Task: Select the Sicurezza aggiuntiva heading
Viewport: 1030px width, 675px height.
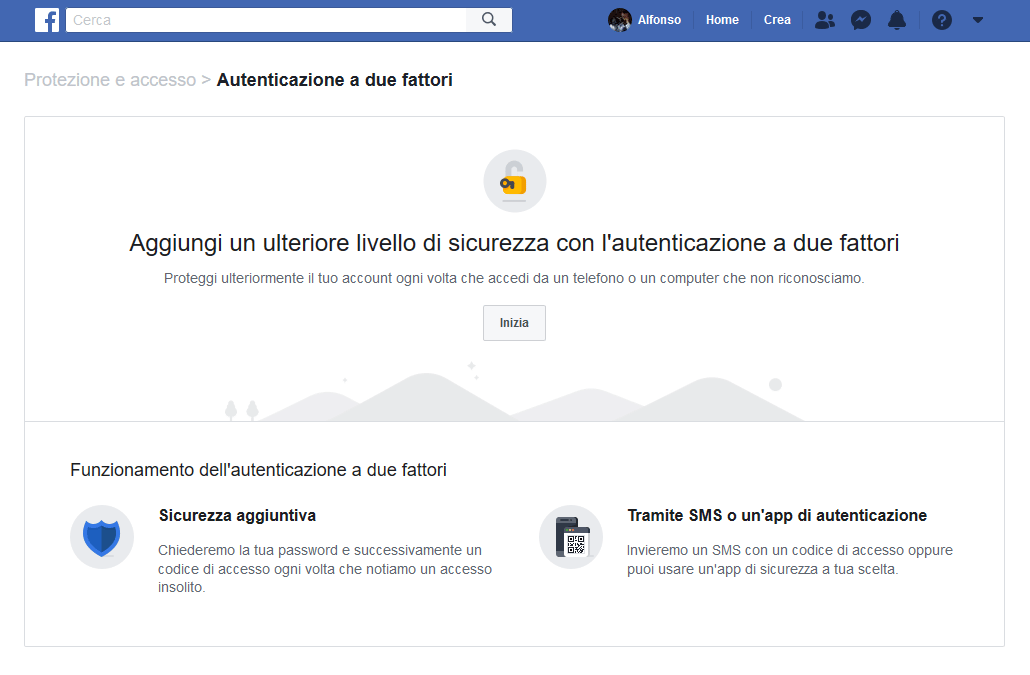Action: (x=237, y=516)
